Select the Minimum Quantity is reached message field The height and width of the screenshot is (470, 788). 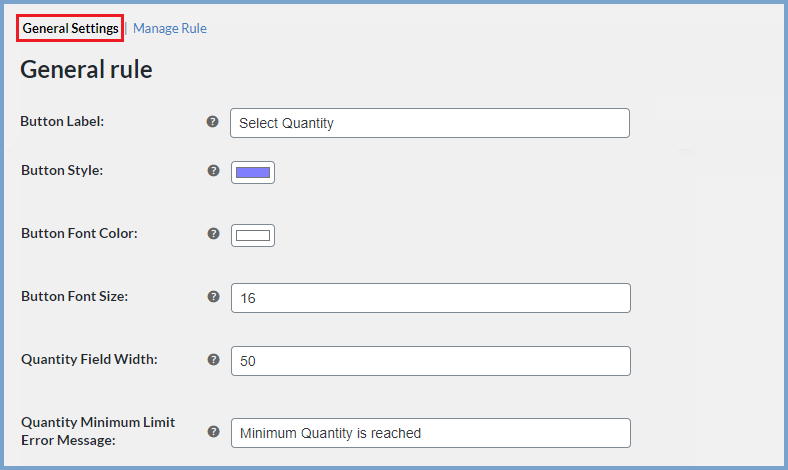(431, 433)
